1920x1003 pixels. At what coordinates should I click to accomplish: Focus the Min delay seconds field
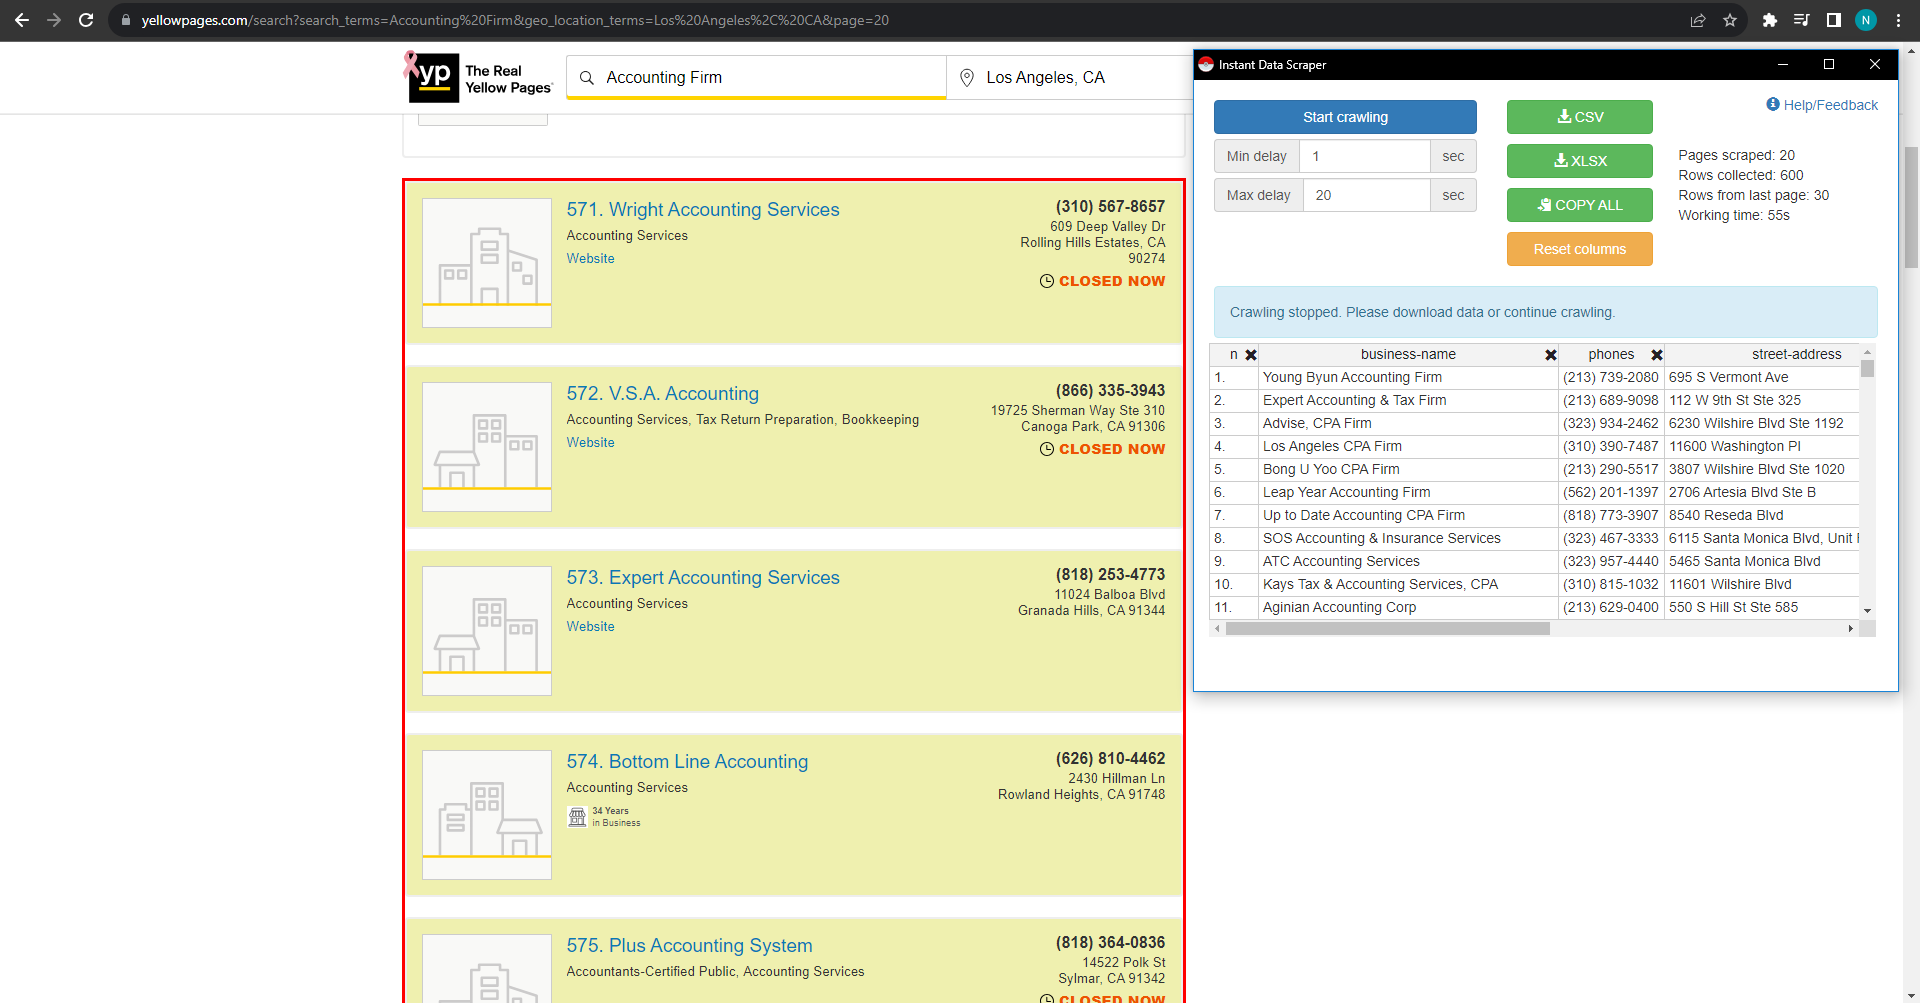pos(1365,156)
